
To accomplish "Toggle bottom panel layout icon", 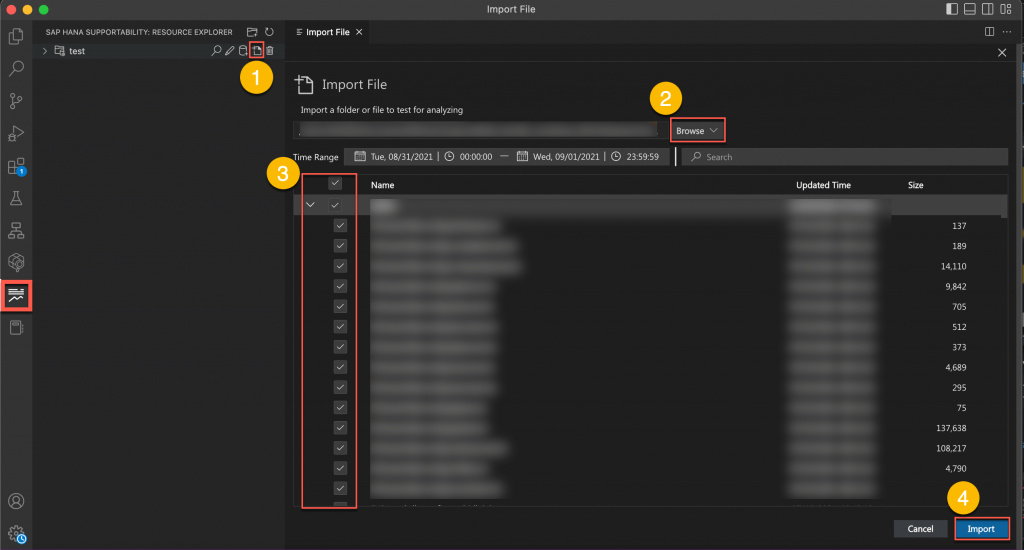I will point(970,9).
